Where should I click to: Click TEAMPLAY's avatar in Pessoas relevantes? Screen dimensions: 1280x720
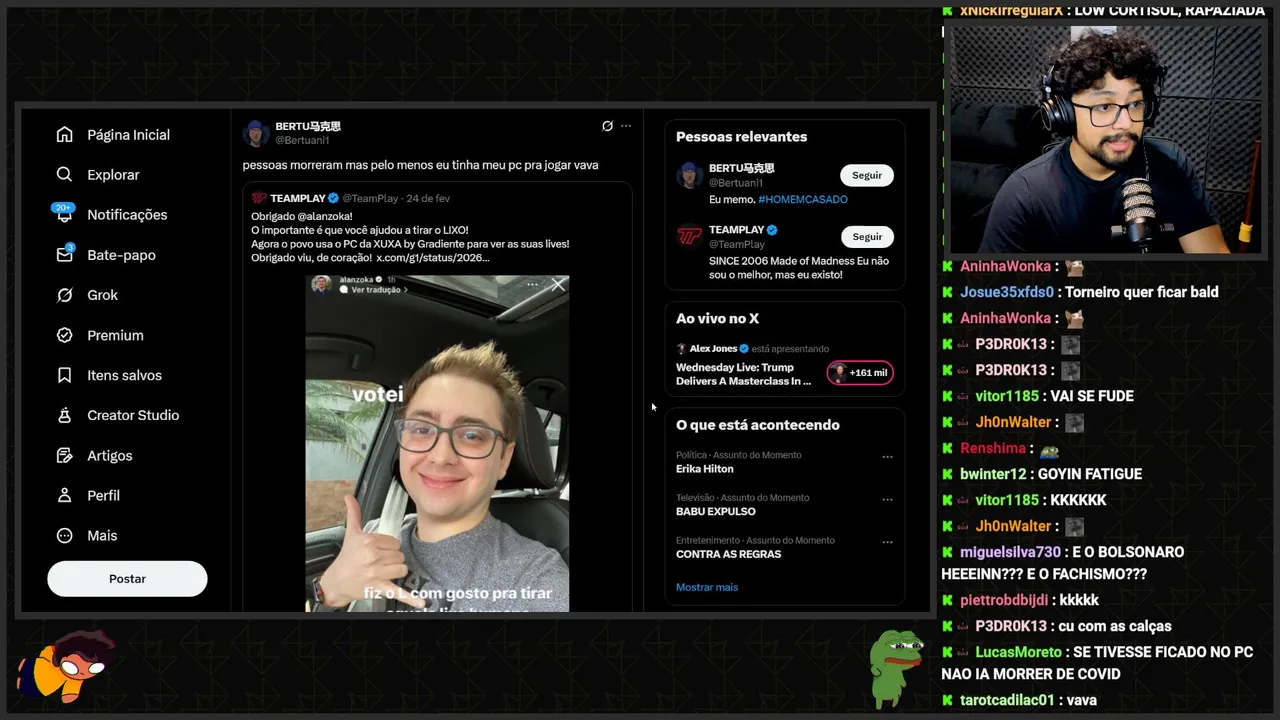[x=690, y=237]
